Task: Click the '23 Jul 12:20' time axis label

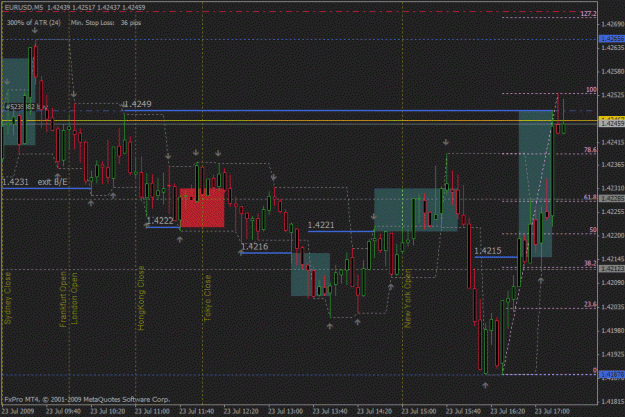Action: pyautogui.click(x=241, y=411)
